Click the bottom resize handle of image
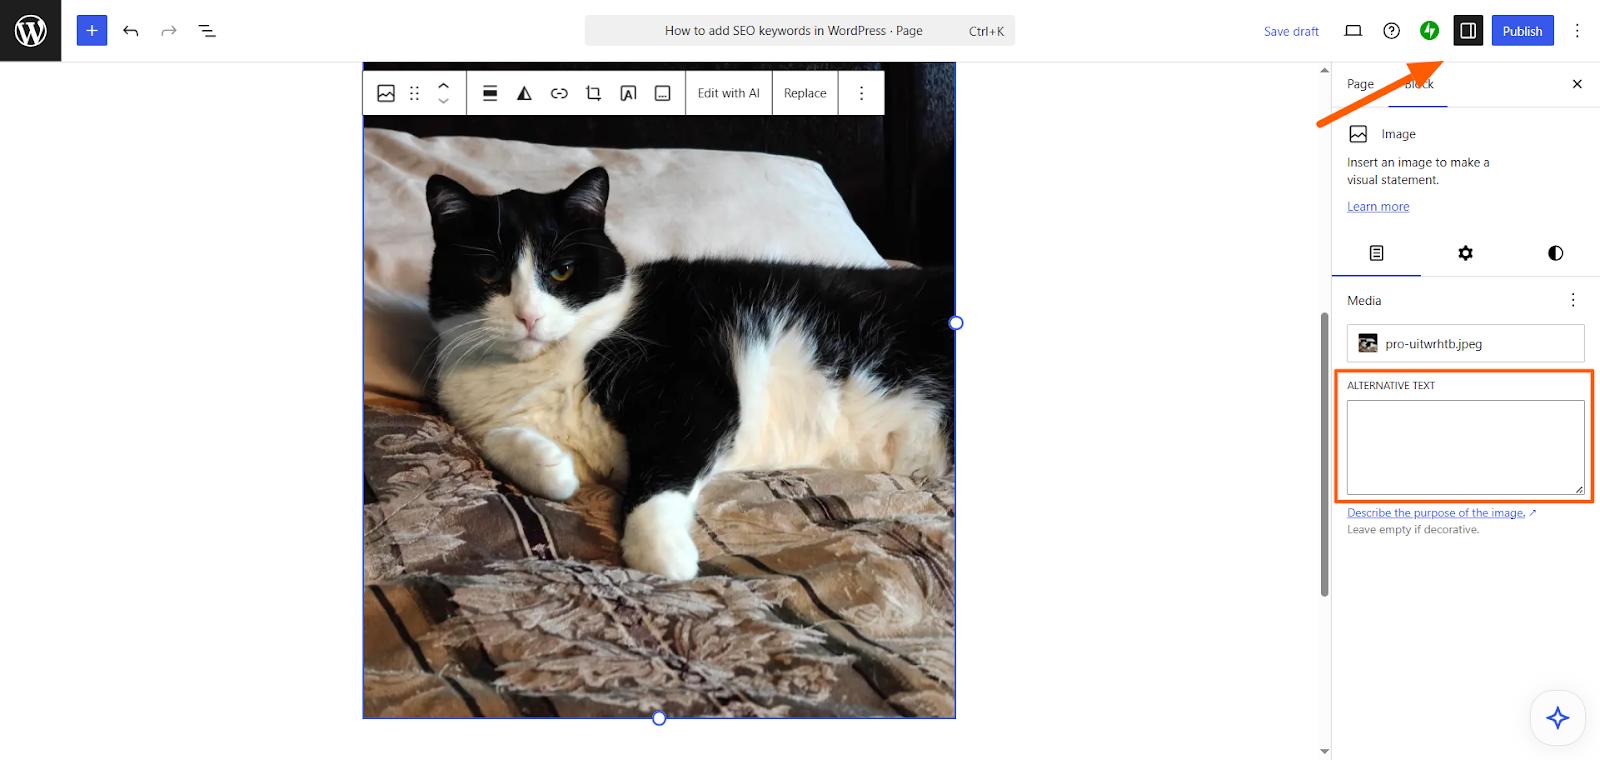 pos(659,718)
